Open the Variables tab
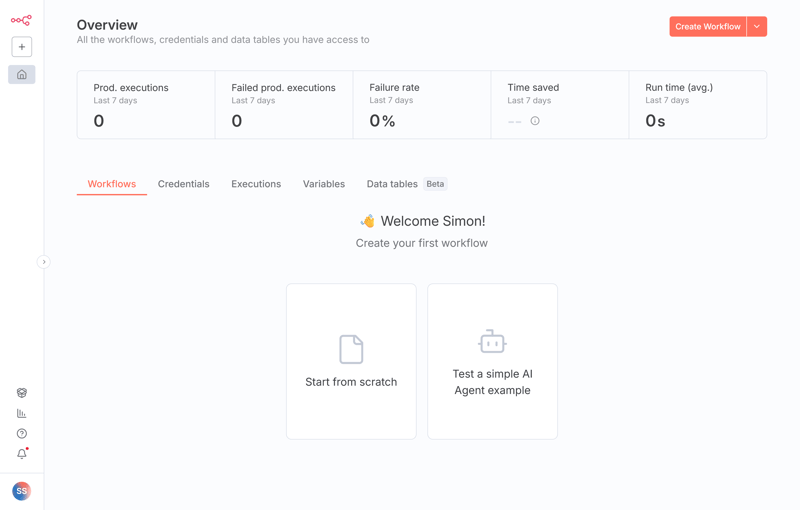 [x=324, y=184]
